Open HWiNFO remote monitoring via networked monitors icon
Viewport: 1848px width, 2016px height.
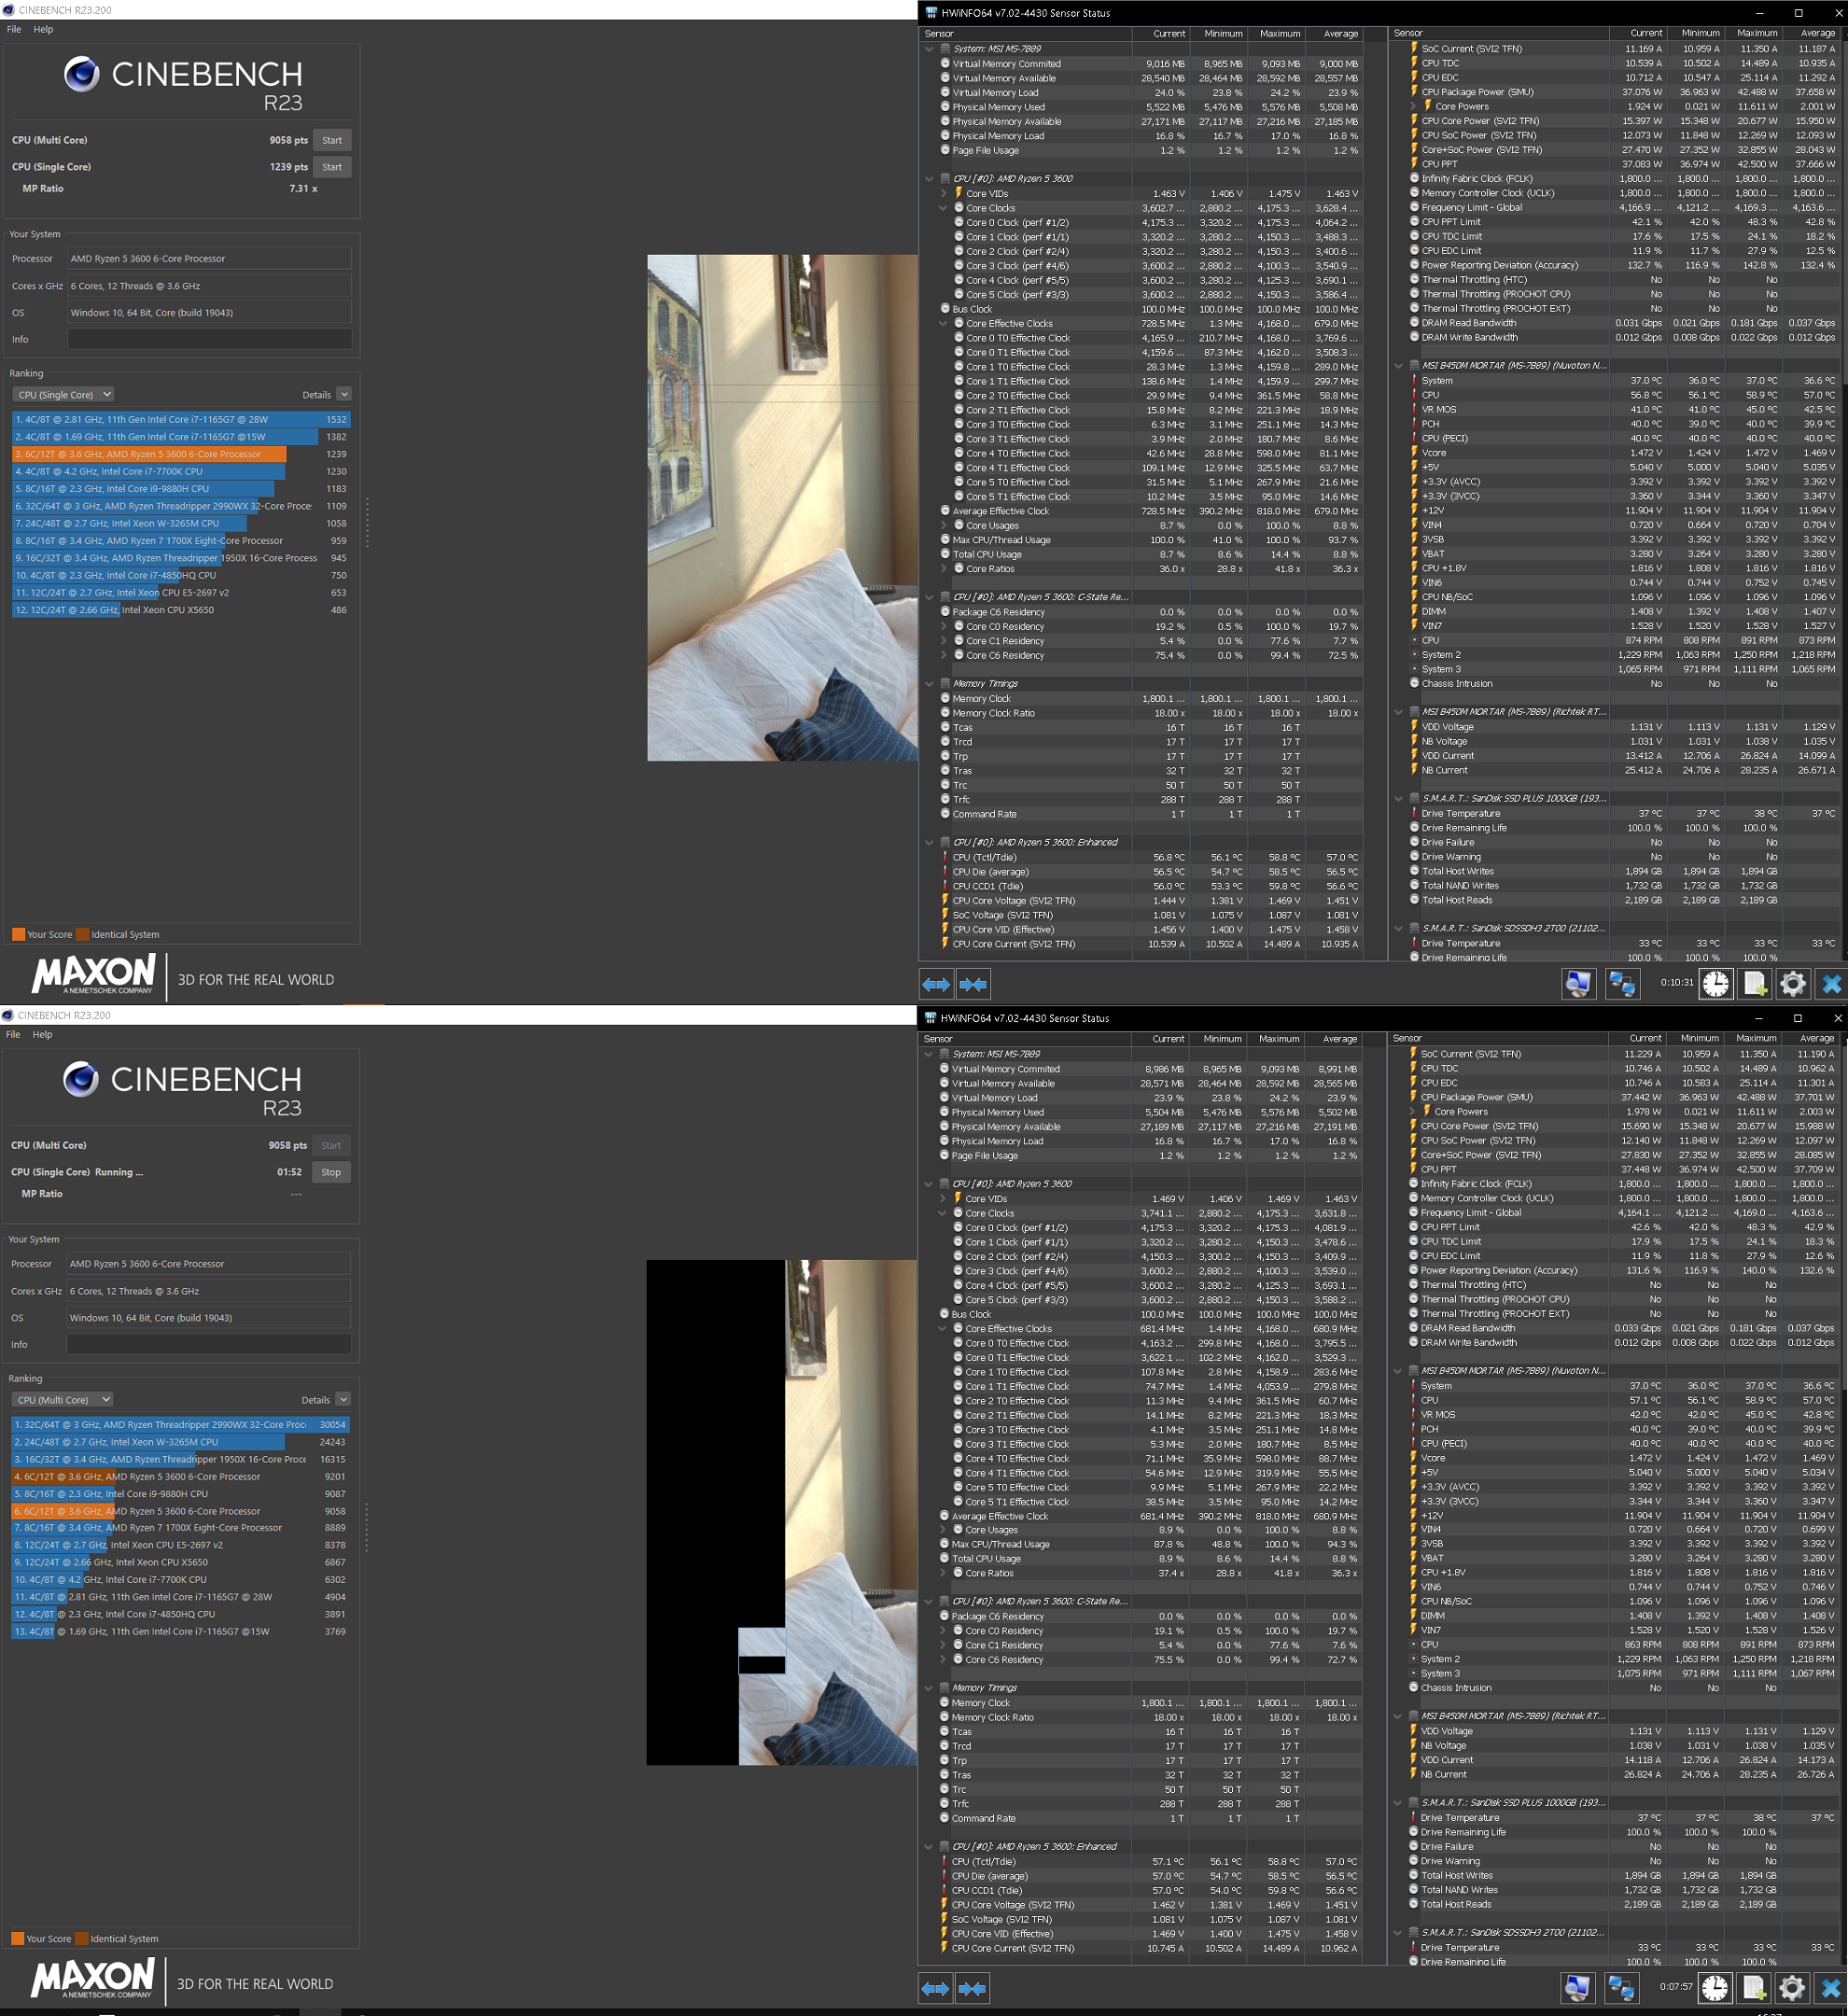coord(1623,984)
